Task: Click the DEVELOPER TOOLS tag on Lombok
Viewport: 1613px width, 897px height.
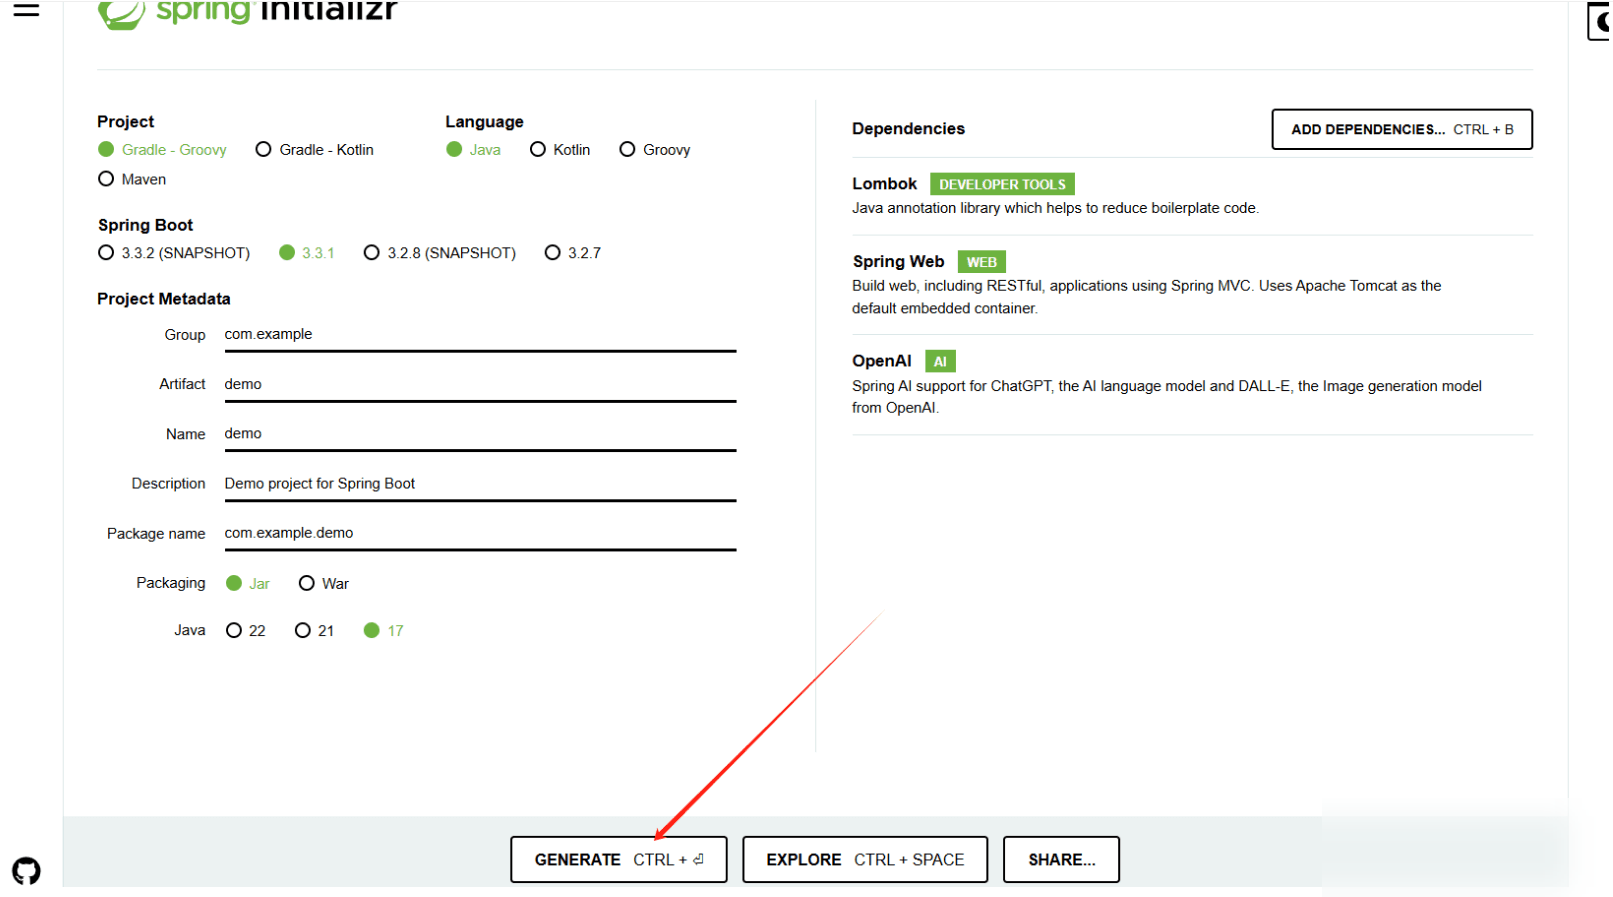Action: pyautogui.click(x=1002, y=184)
